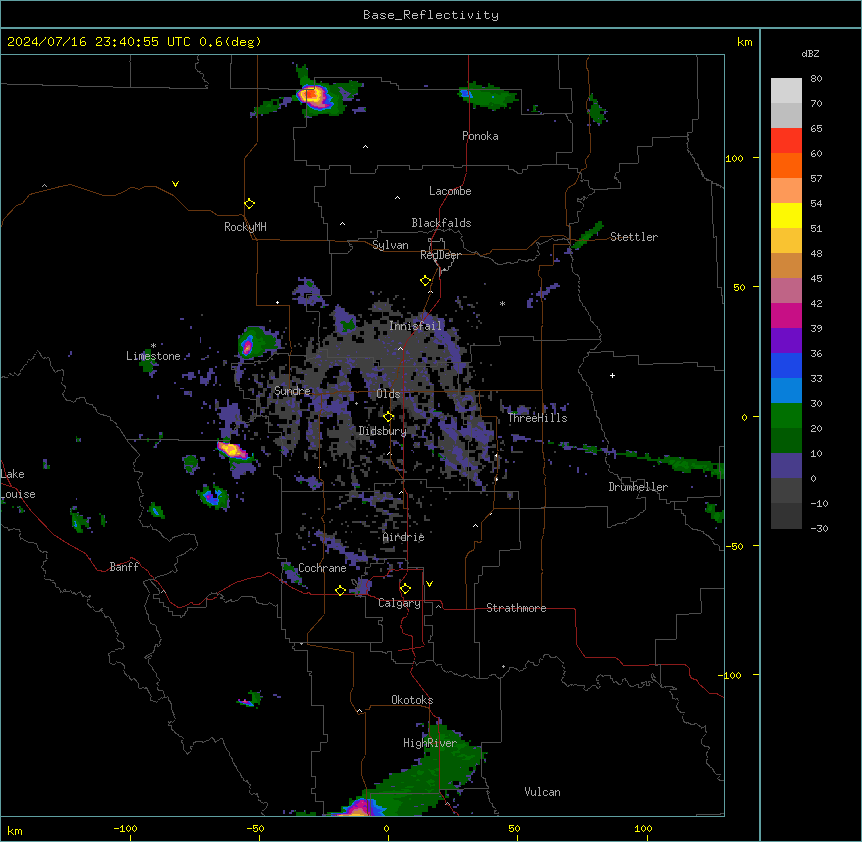Click the 50 tick on the horizontal axis

[514, 828]
